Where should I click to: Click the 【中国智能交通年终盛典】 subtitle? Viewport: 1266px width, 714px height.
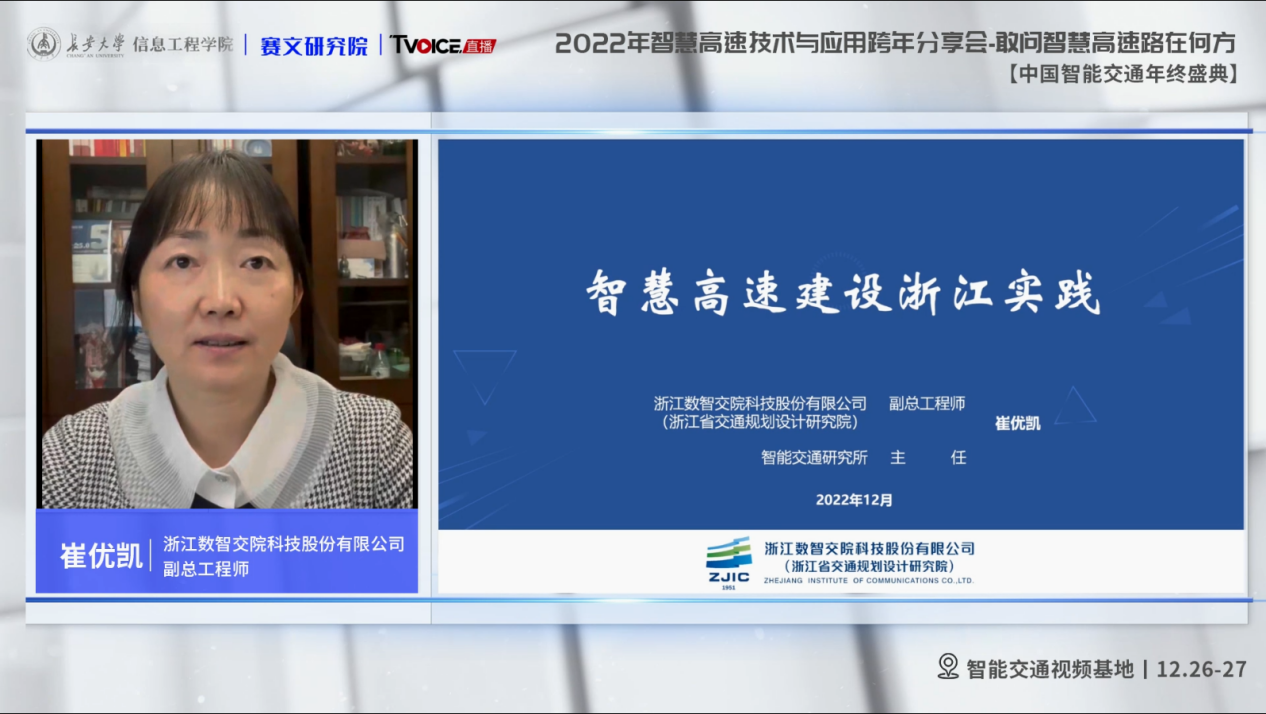click(1121, 74)
